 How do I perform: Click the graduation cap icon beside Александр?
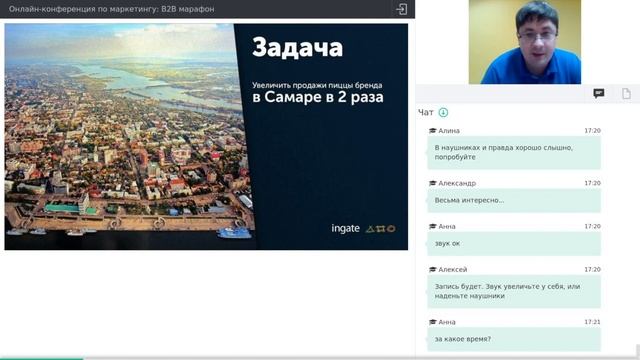pos(433,183)
